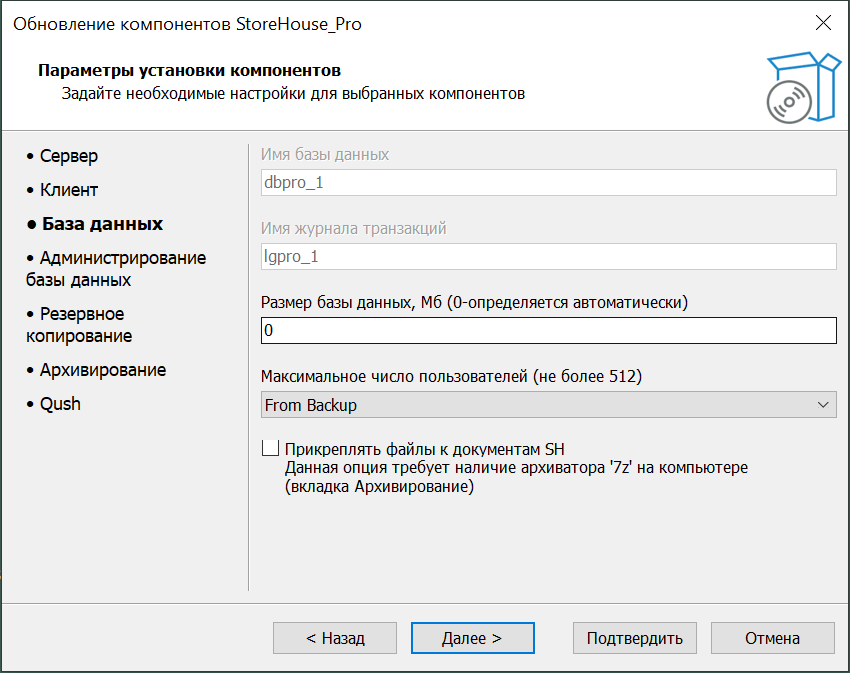The image size is (851, 674).
Task: Close the StoreHouse_Pro update dialog
Action: coord(823,23)
